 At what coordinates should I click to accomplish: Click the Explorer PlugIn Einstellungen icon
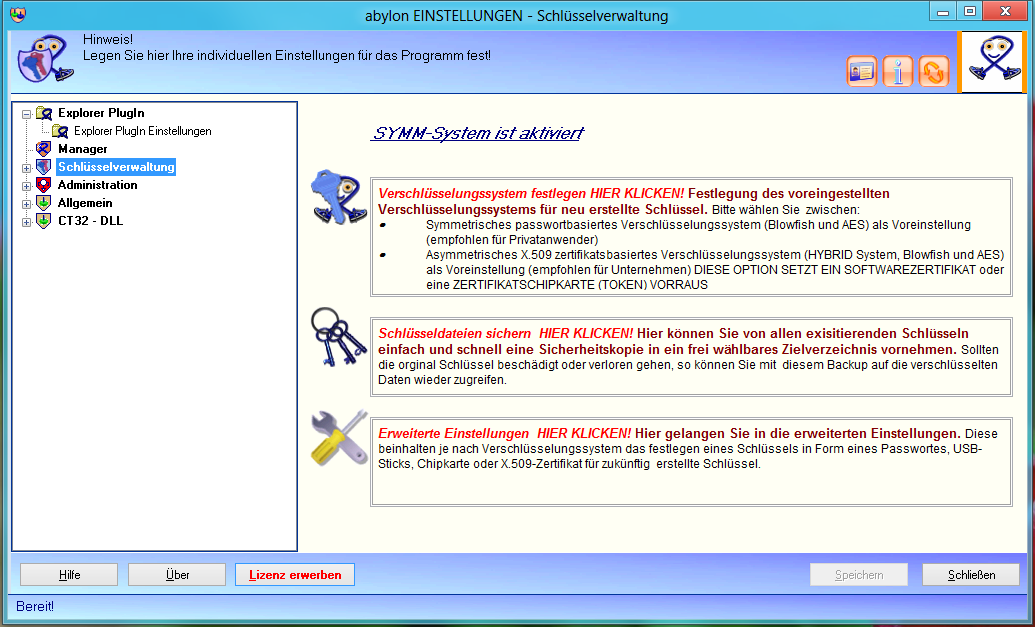coord(60,131)
